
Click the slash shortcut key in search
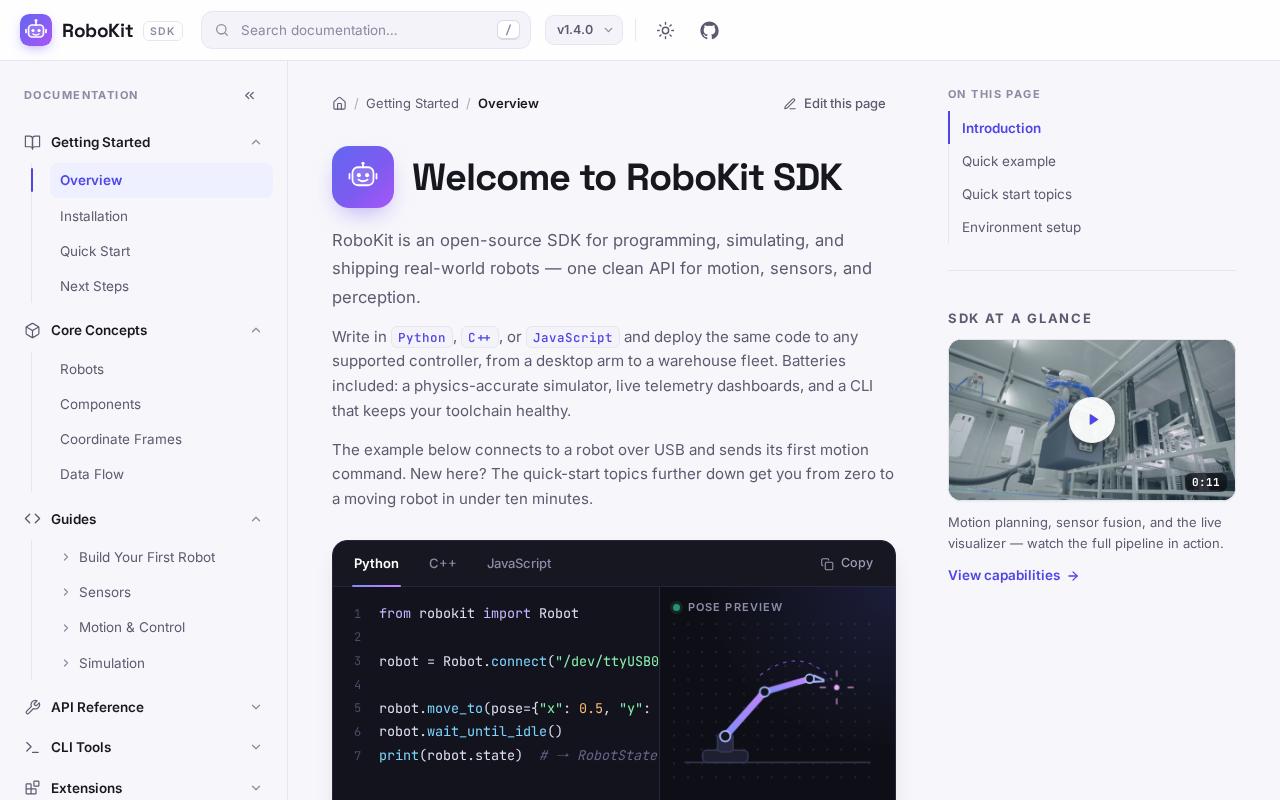coord(508,30)
